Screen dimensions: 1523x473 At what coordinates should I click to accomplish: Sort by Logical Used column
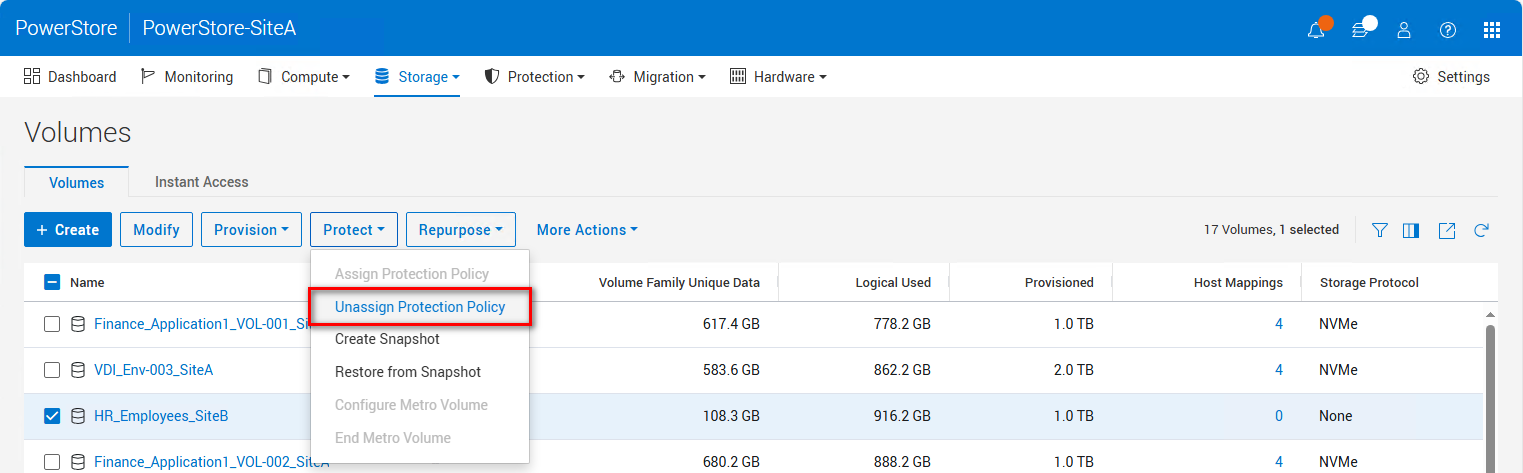pos(893,283)
